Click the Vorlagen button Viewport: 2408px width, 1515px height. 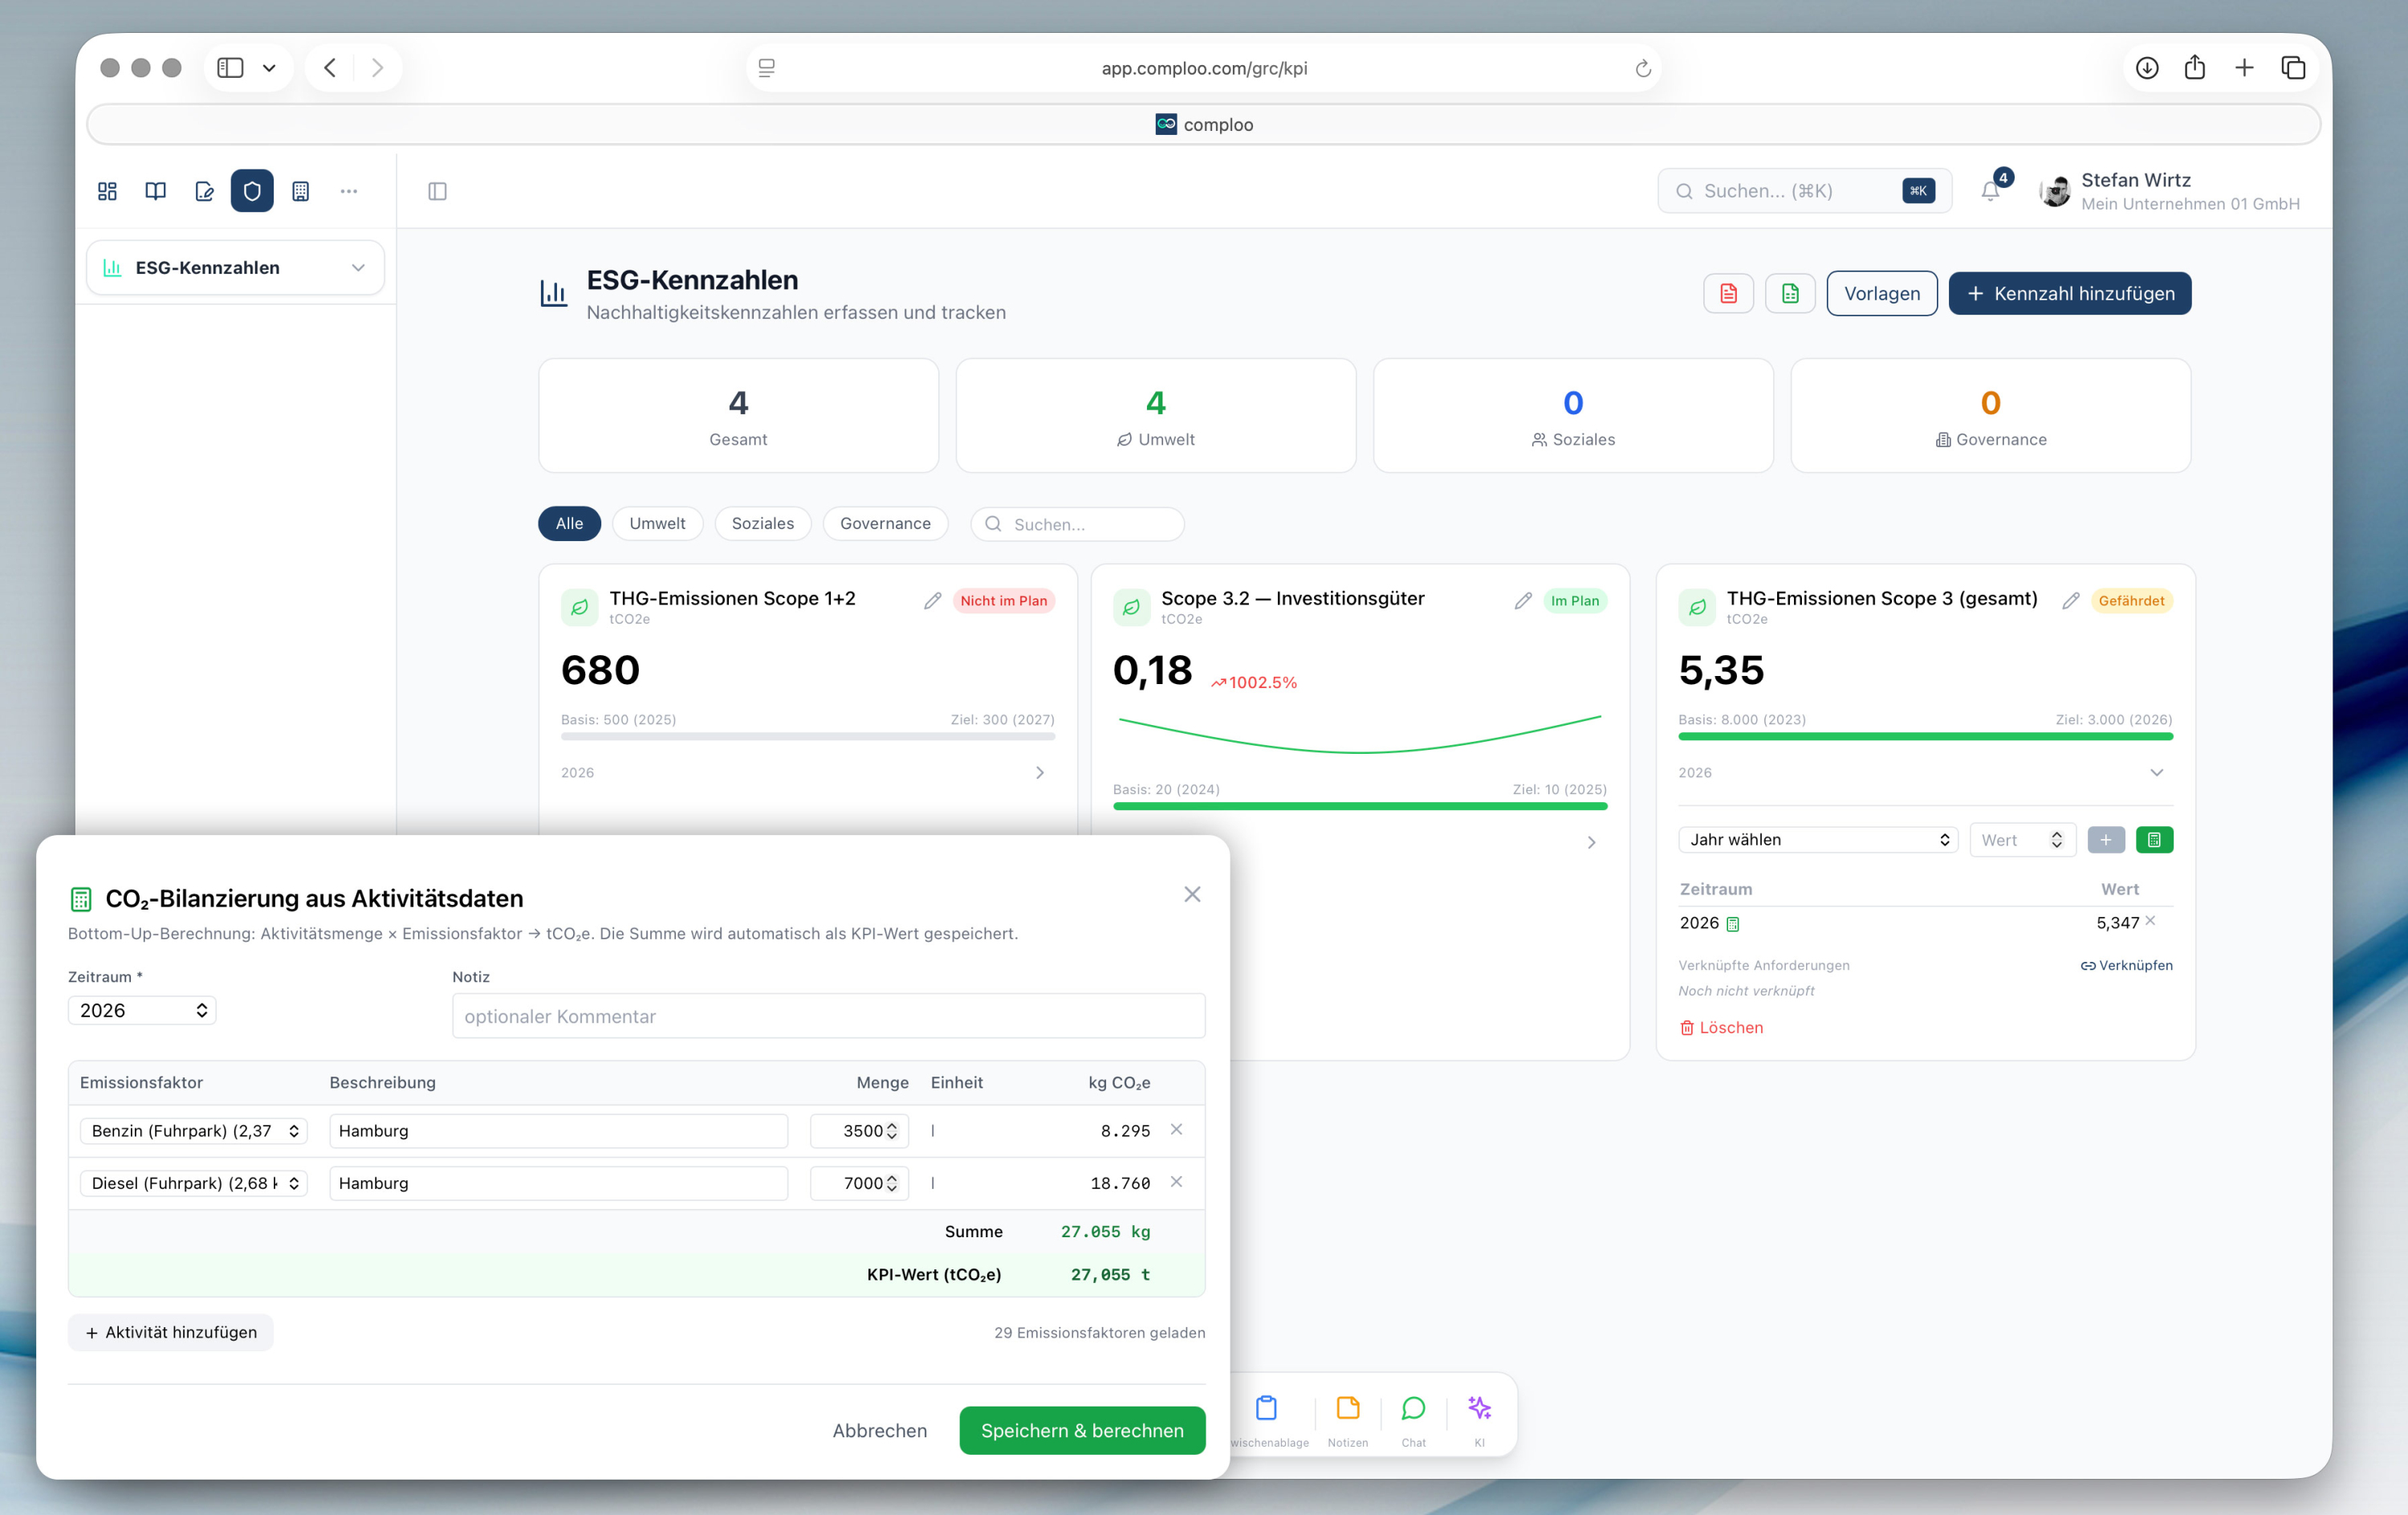[x=1881, y=293]
